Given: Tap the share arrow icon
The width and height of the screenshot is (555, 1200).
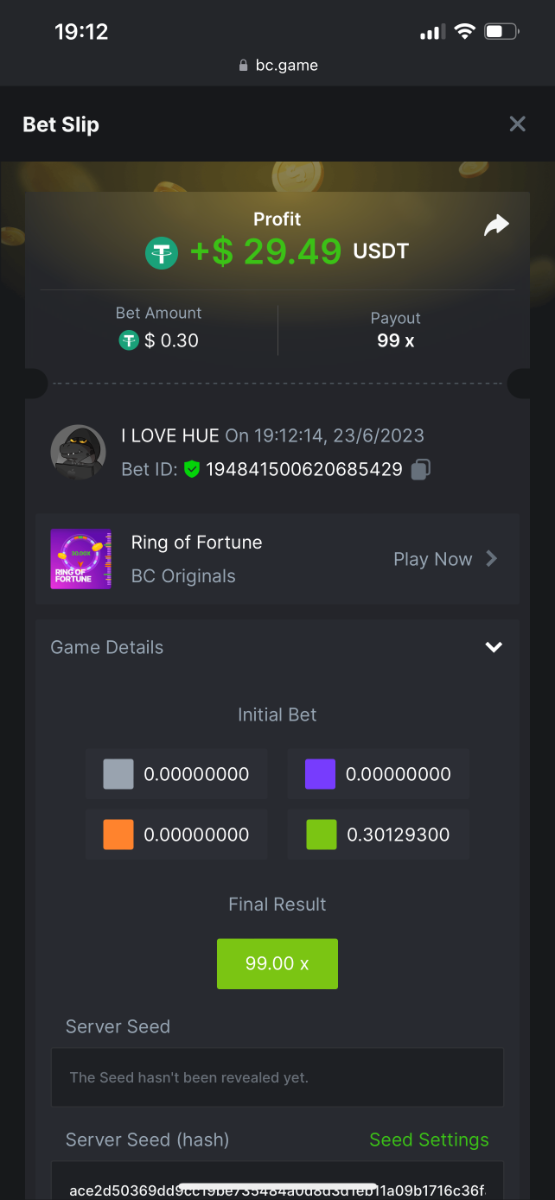Looking at the screenshot, I should pyautogui.click(x=496, y=226).
